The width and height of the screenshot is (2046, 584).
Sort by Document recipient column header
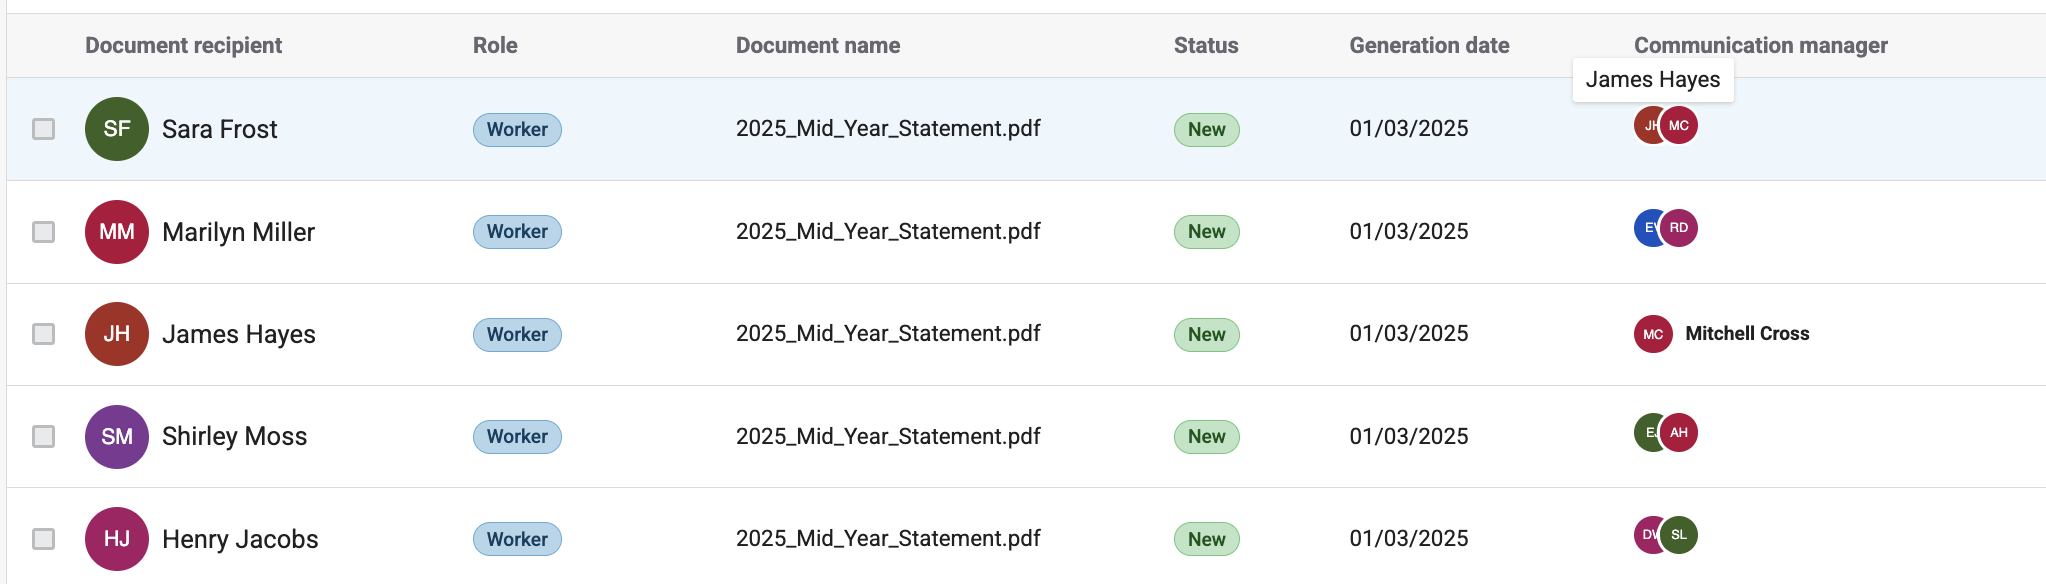[x=183, y=46]
